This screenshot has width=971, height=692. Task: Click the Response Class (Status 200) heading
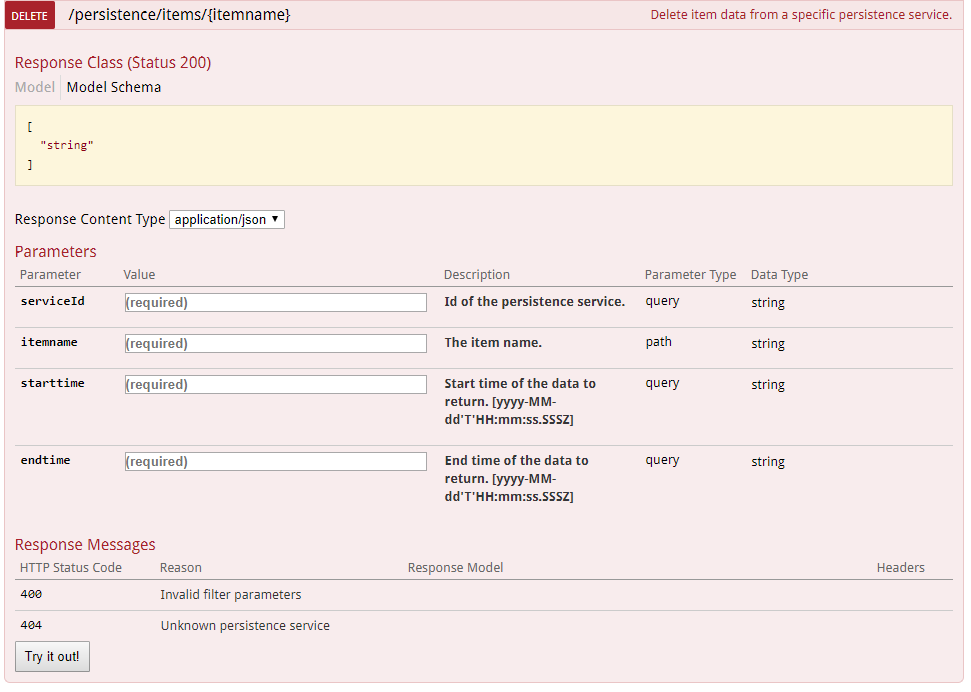(112, 62)
